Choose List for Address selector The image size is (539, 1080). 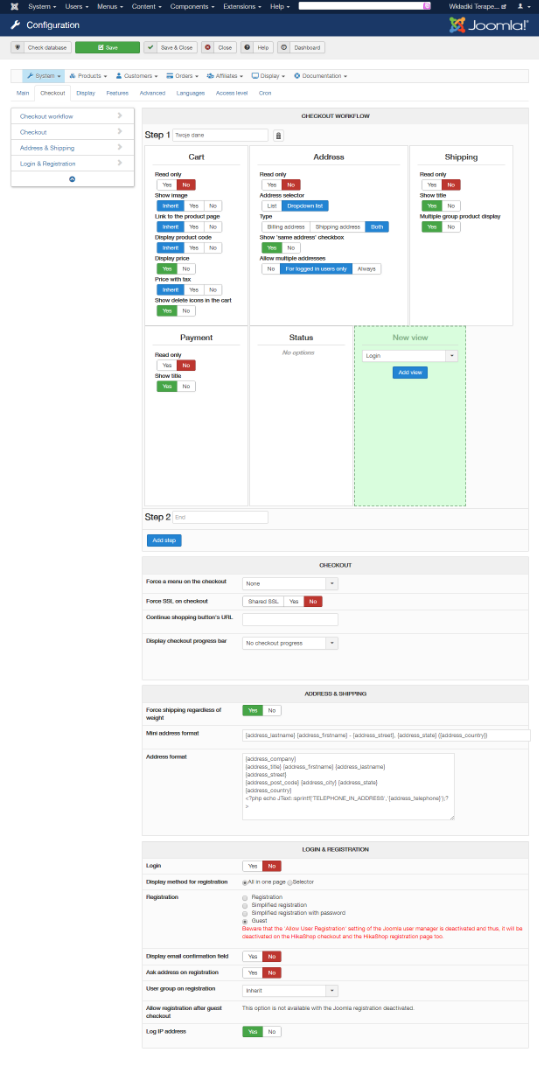271,205
